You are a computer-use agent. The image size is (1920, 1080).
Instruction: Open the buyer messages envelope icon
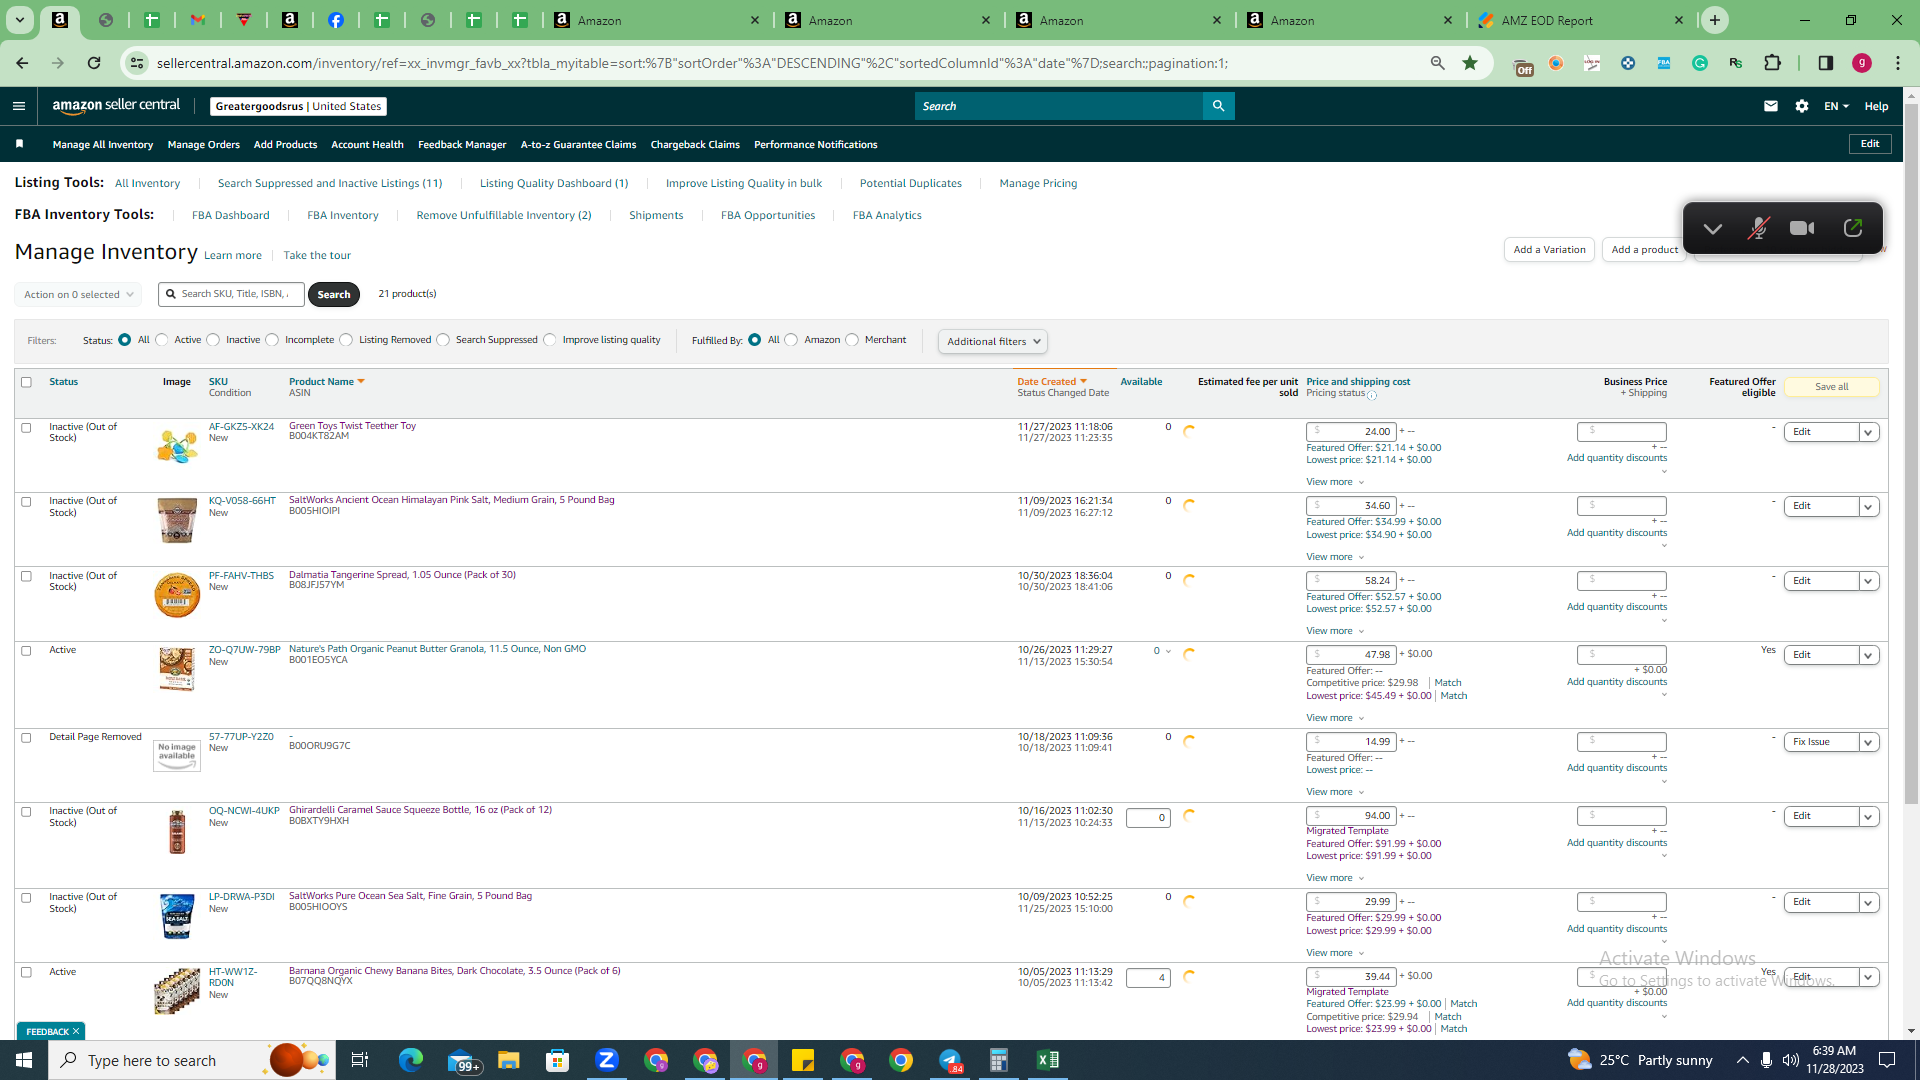(x=1770, y=106)
